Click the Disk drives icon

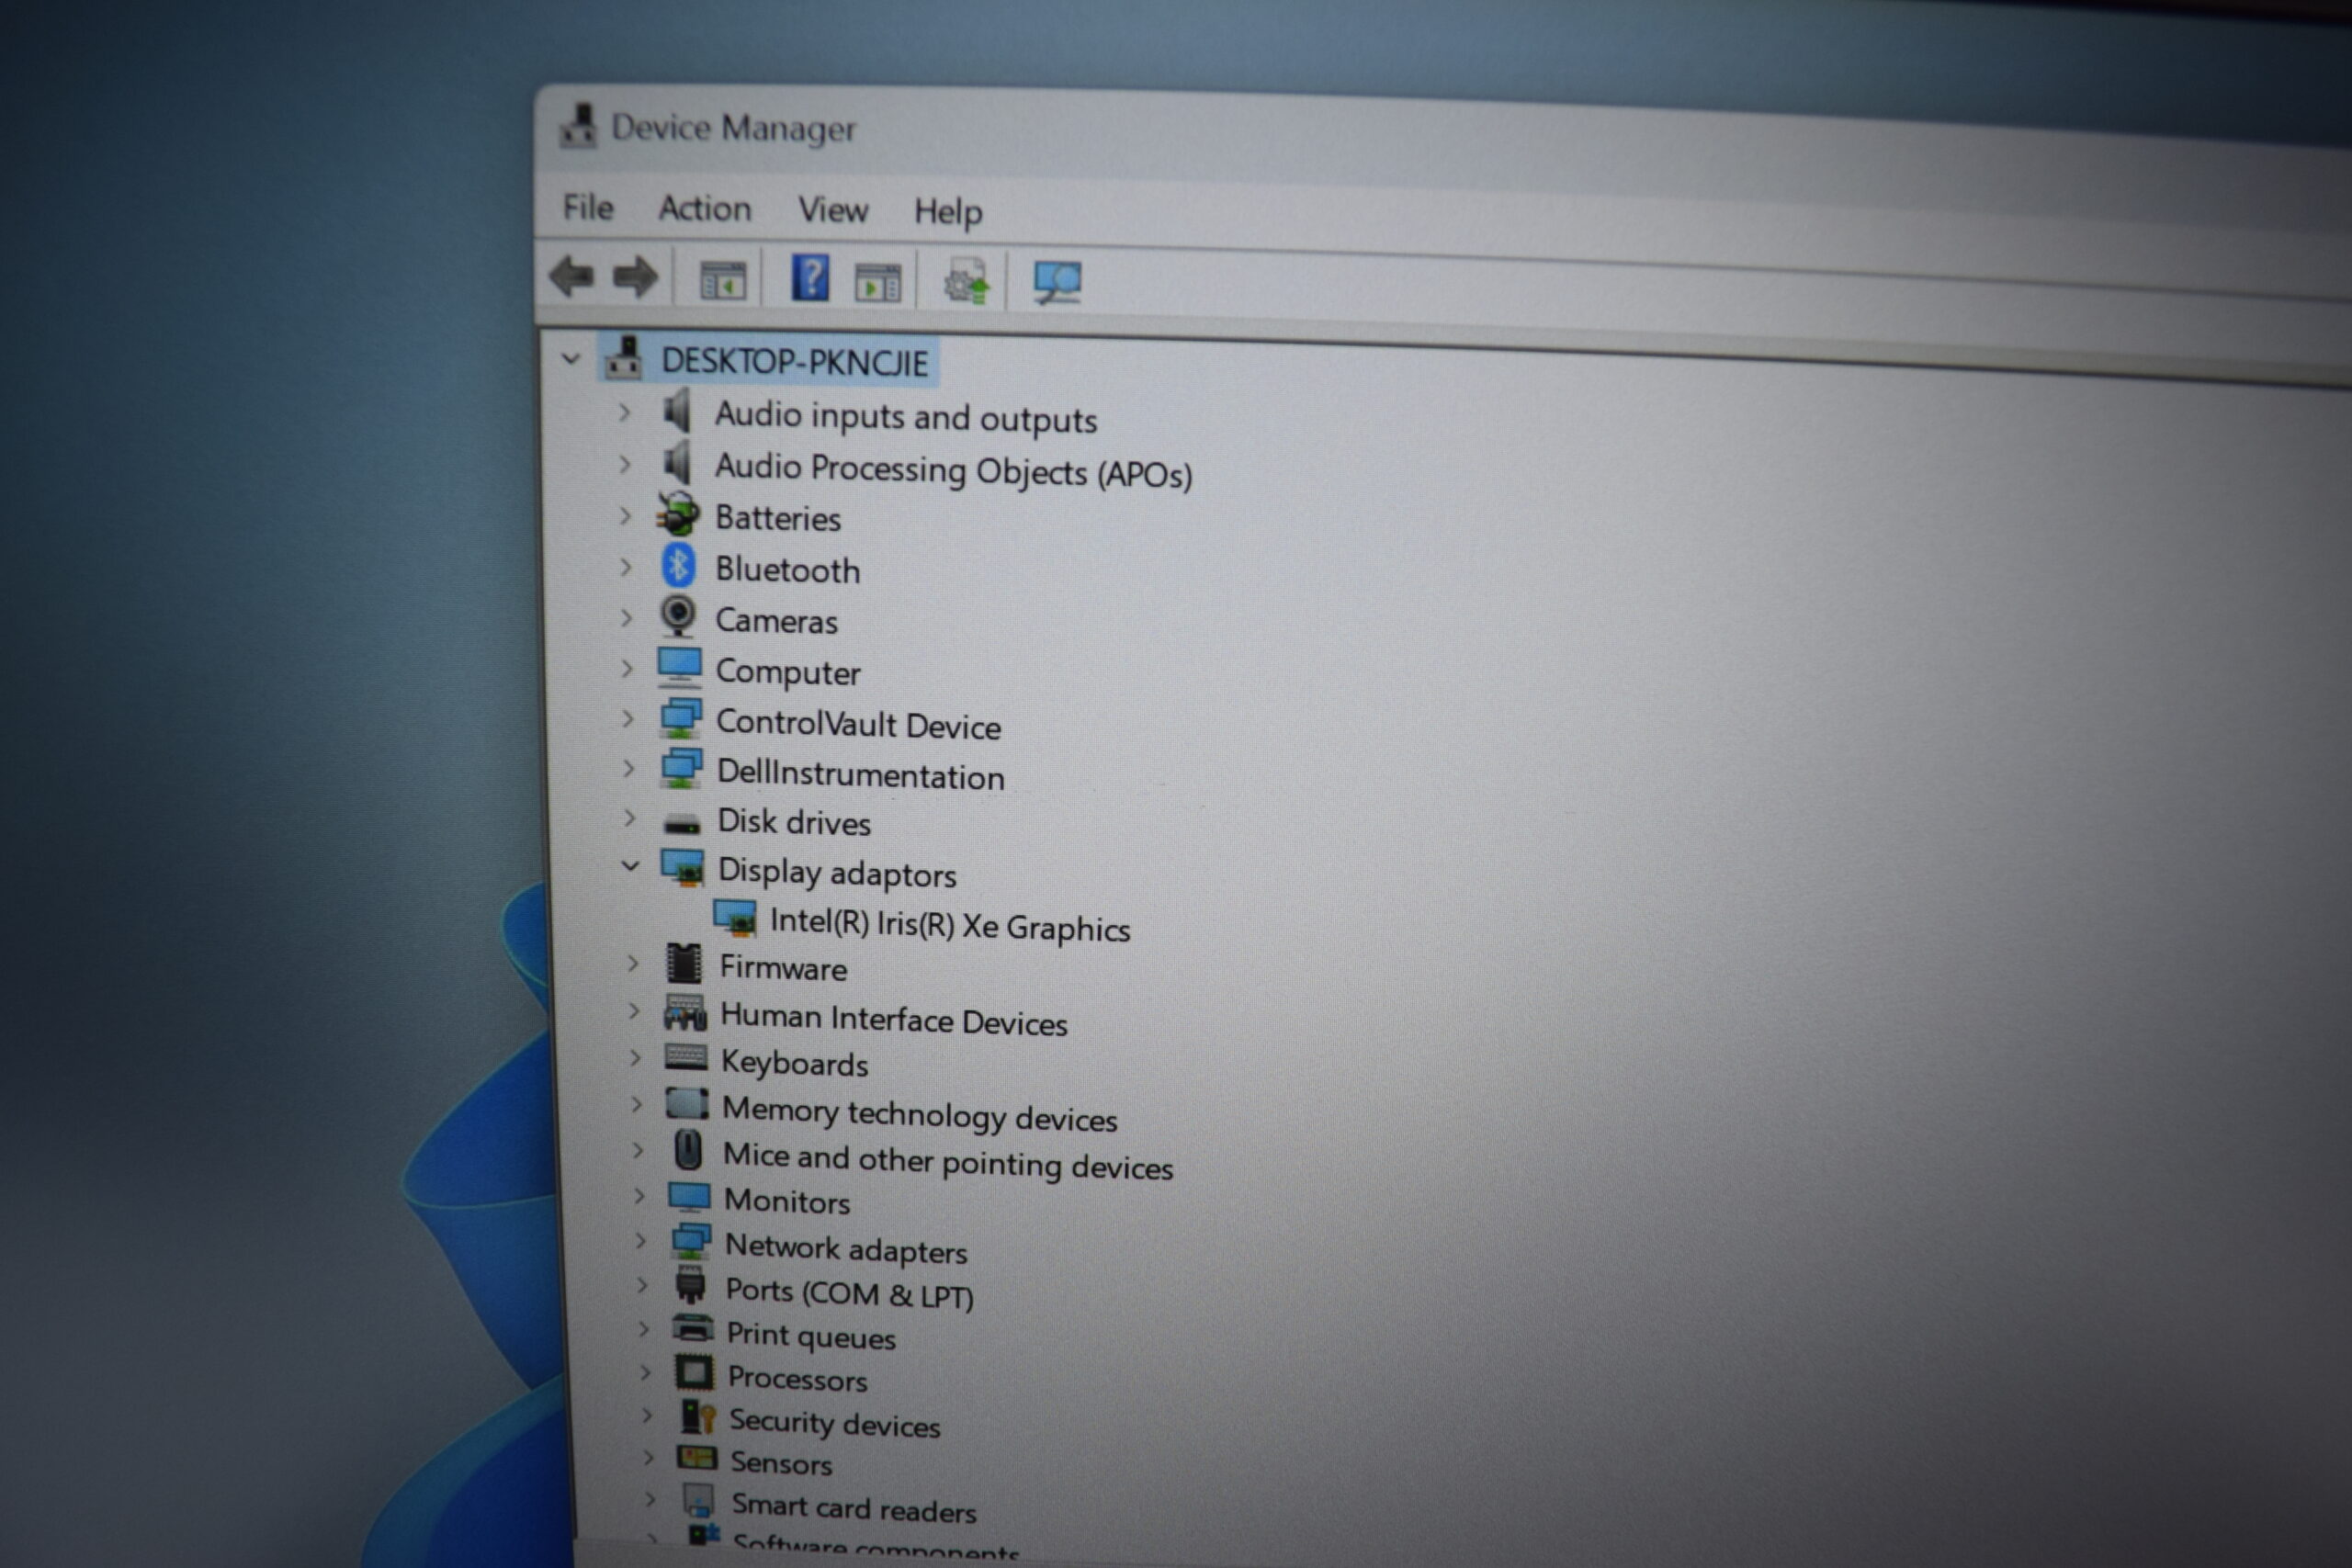[x=683, y=823]
